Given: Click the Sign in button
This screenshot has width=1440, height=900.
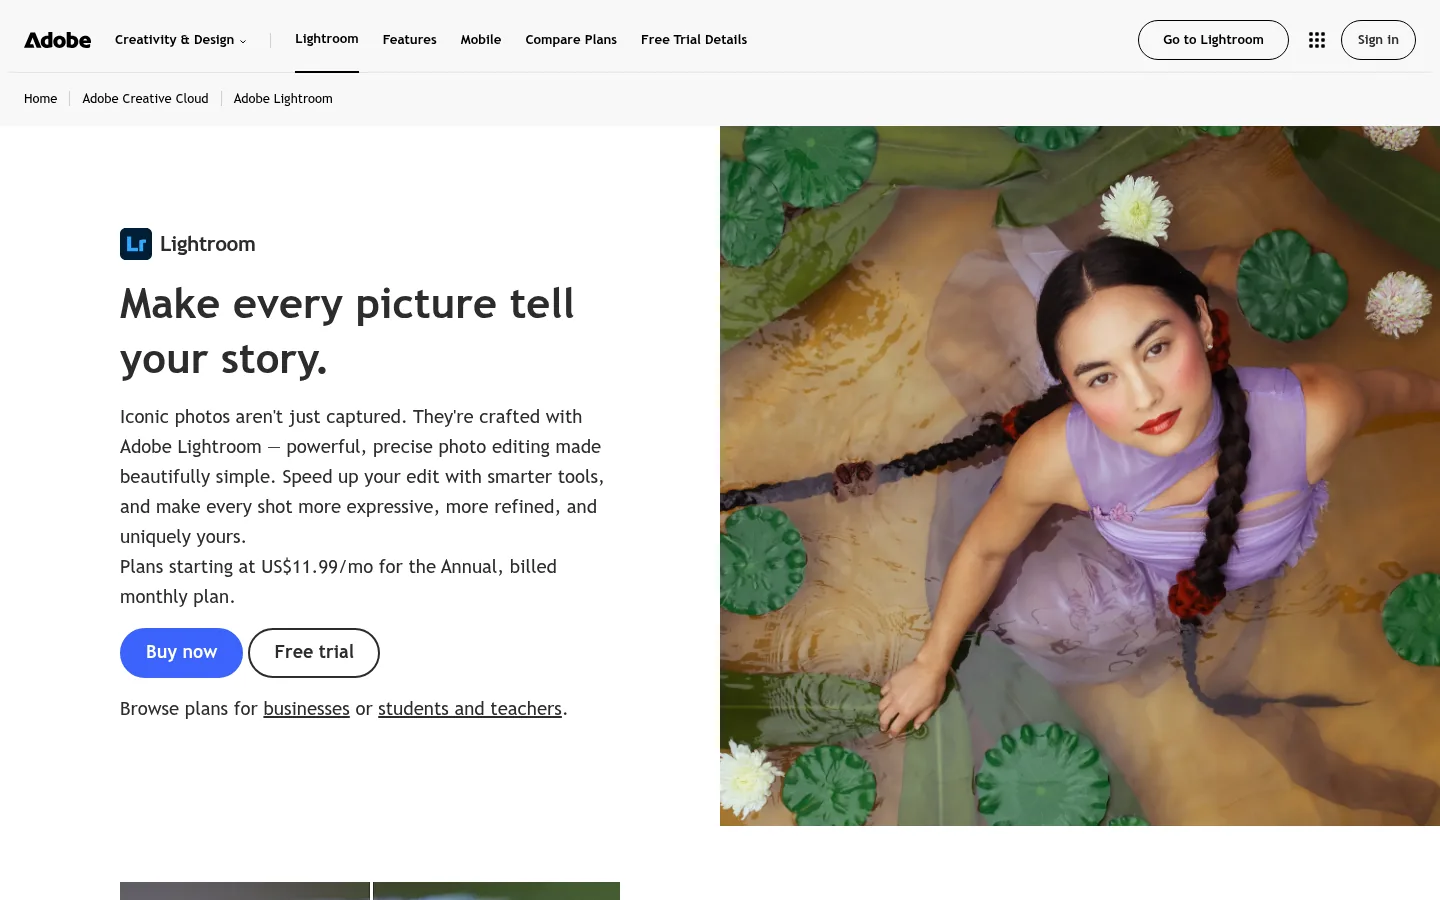Looking at the screenshot, I should coord(1378,40).
